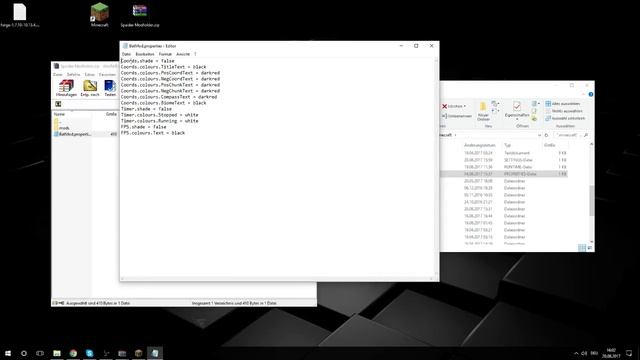Click the Löschen delete icon in Explorer ribbon
This screenshot has height=360, width=640.
tap(444, 106)
